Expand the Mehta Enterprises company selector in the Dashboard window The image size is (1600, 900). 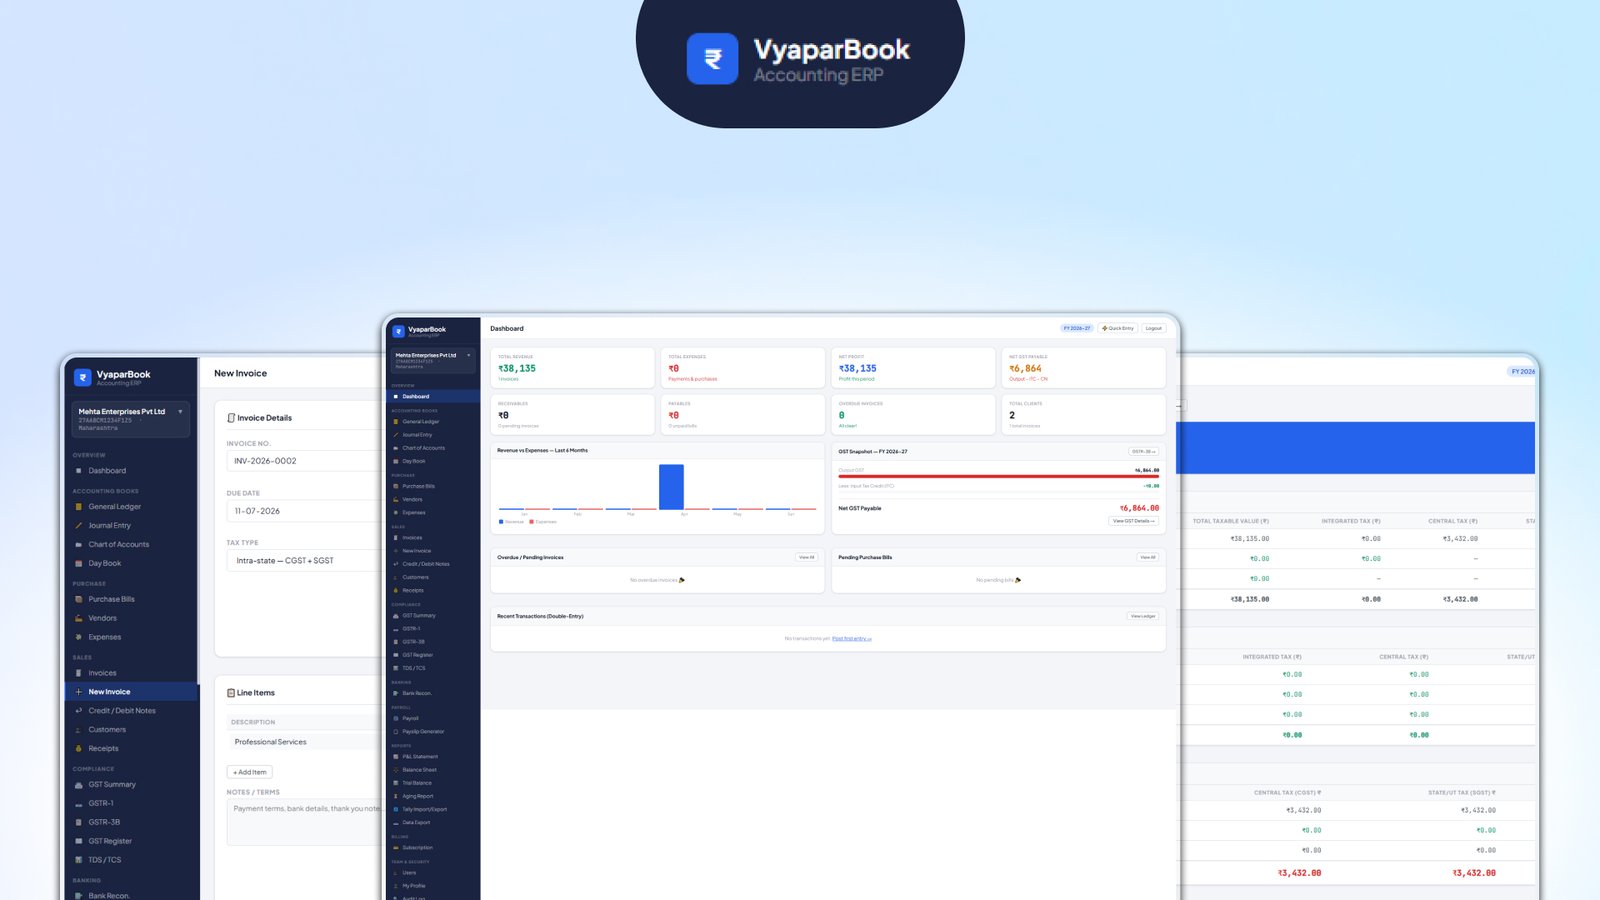[433, 360]
